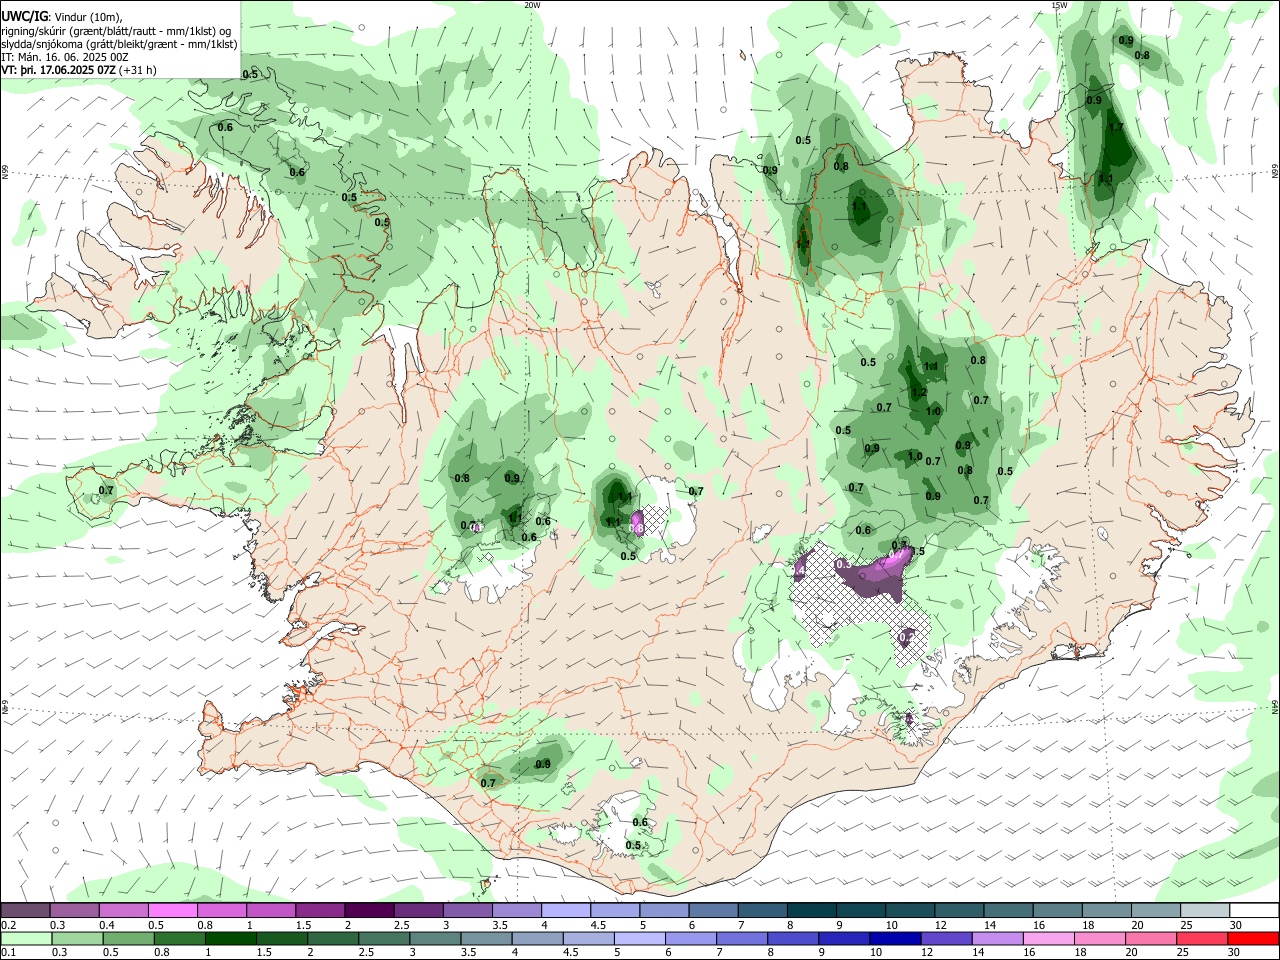Click the 66N latitude label on right edge
1280x960 pixels.
click(1275, 172)
